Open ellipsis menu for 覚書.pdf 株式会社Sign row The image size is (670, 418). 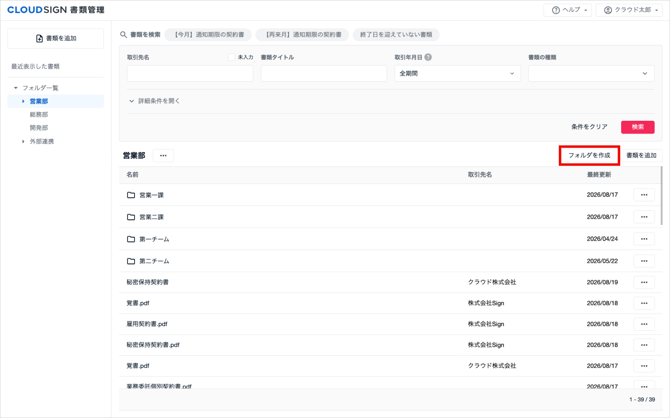click(x=644, y=303)
